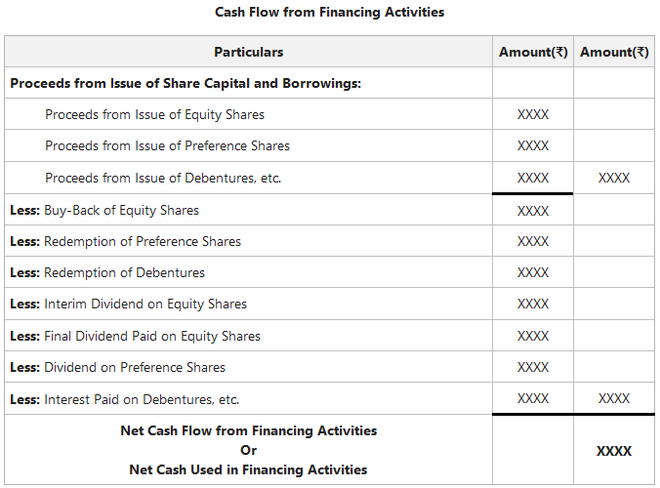
Task: Select first-column XXXX for Buy-Back of Equity Shares
Action: coord(533,211)
